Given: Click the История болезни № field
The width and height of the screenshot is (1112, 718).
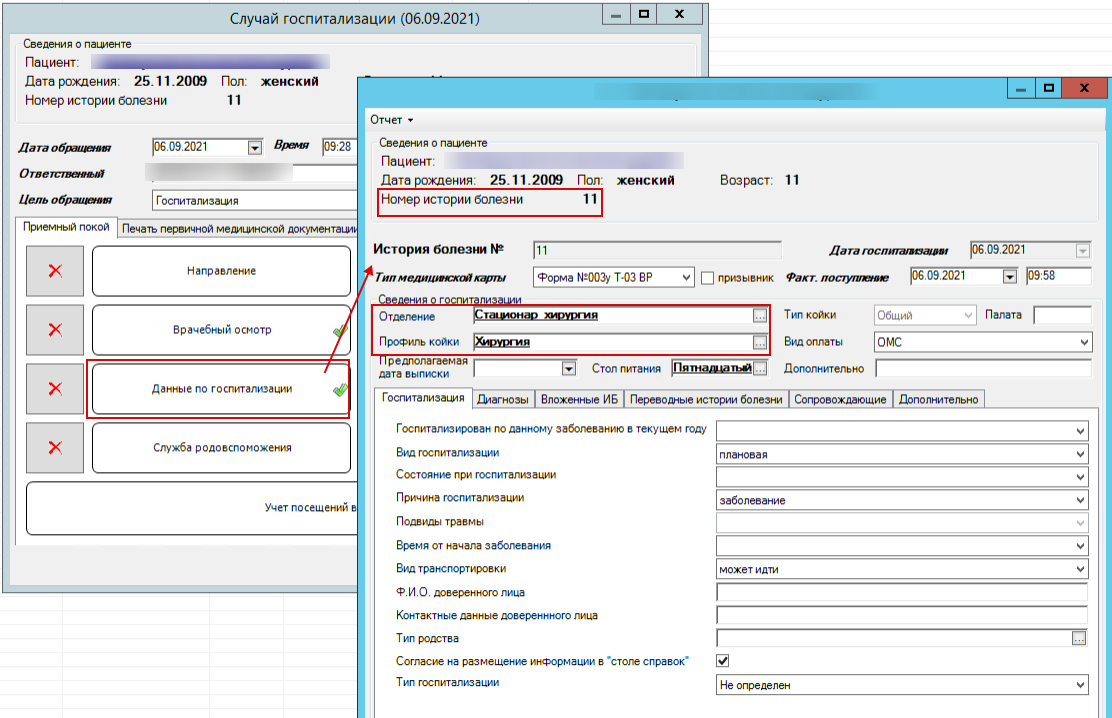Looking at the screenshot, I should (657, 250).
